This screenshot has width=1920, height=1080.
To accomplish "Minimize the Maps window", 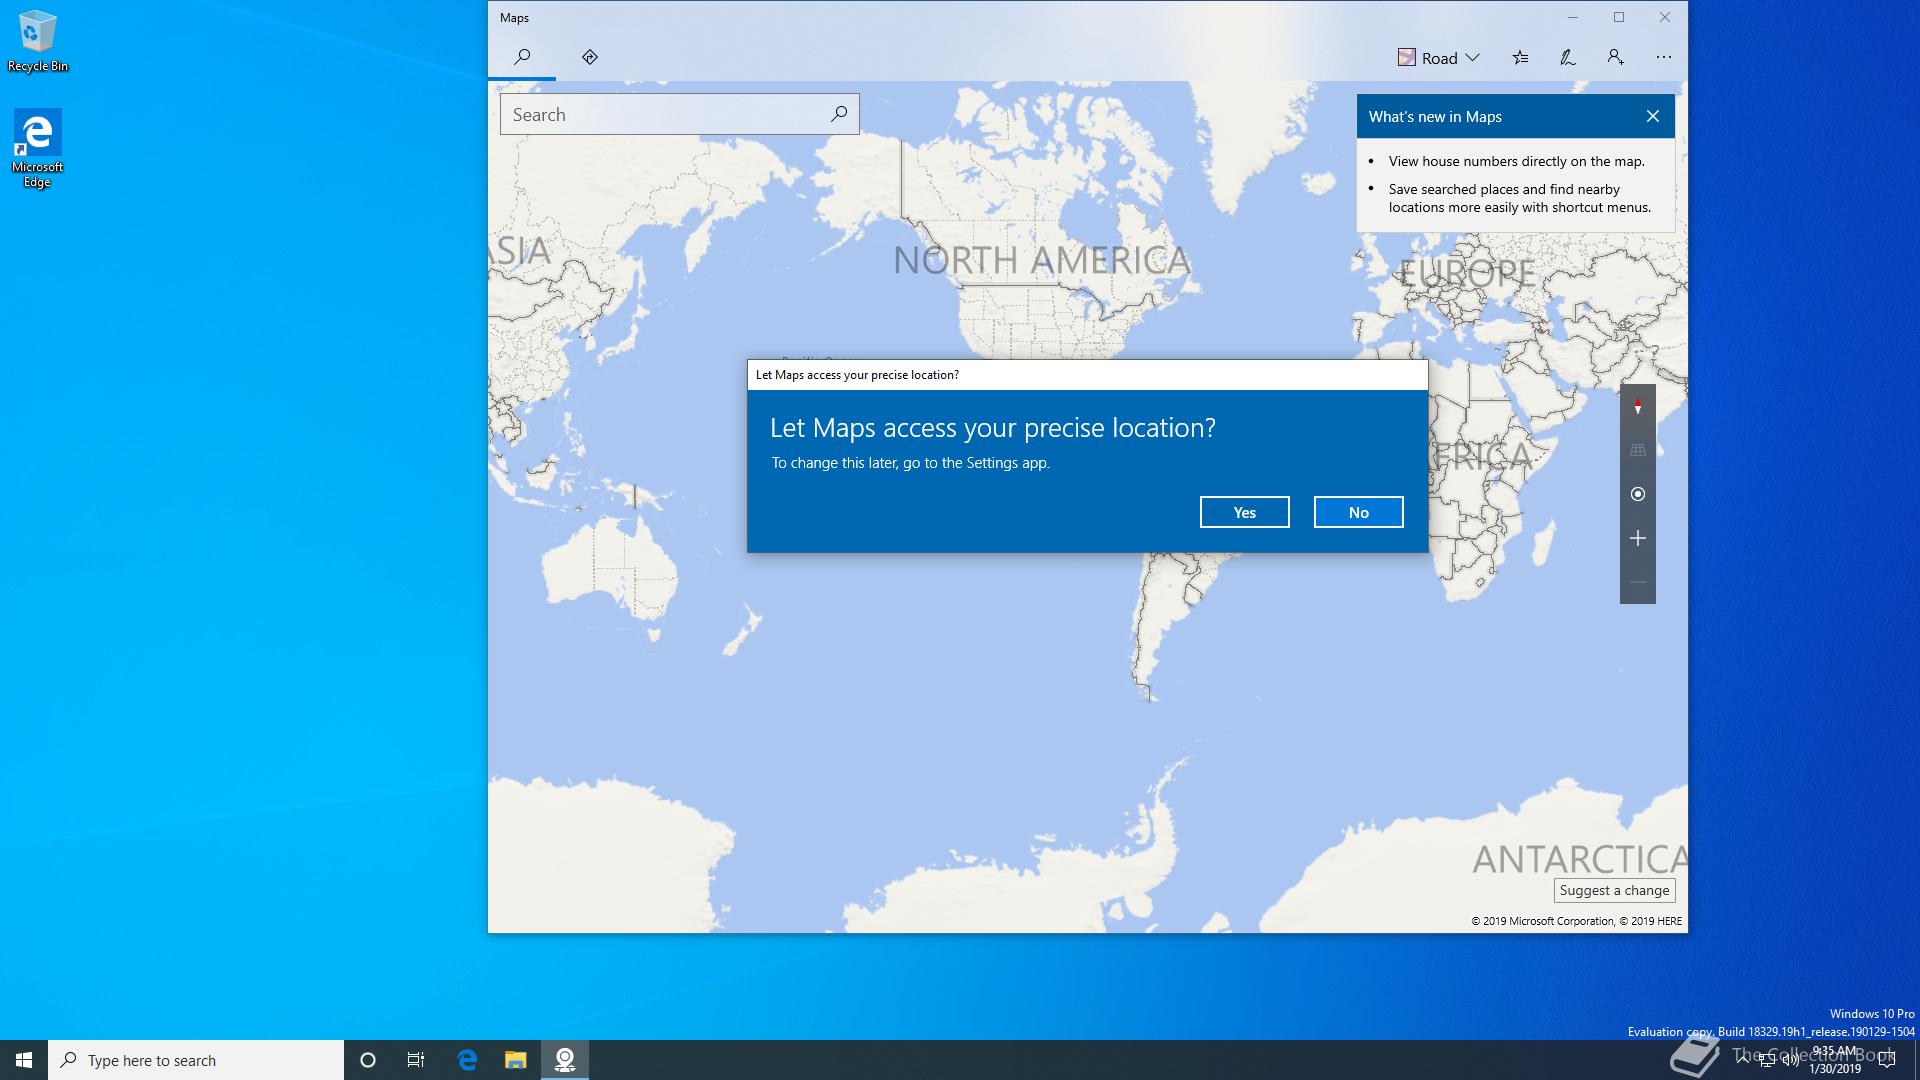I will pyautogui.click(x=1573, y=17).
